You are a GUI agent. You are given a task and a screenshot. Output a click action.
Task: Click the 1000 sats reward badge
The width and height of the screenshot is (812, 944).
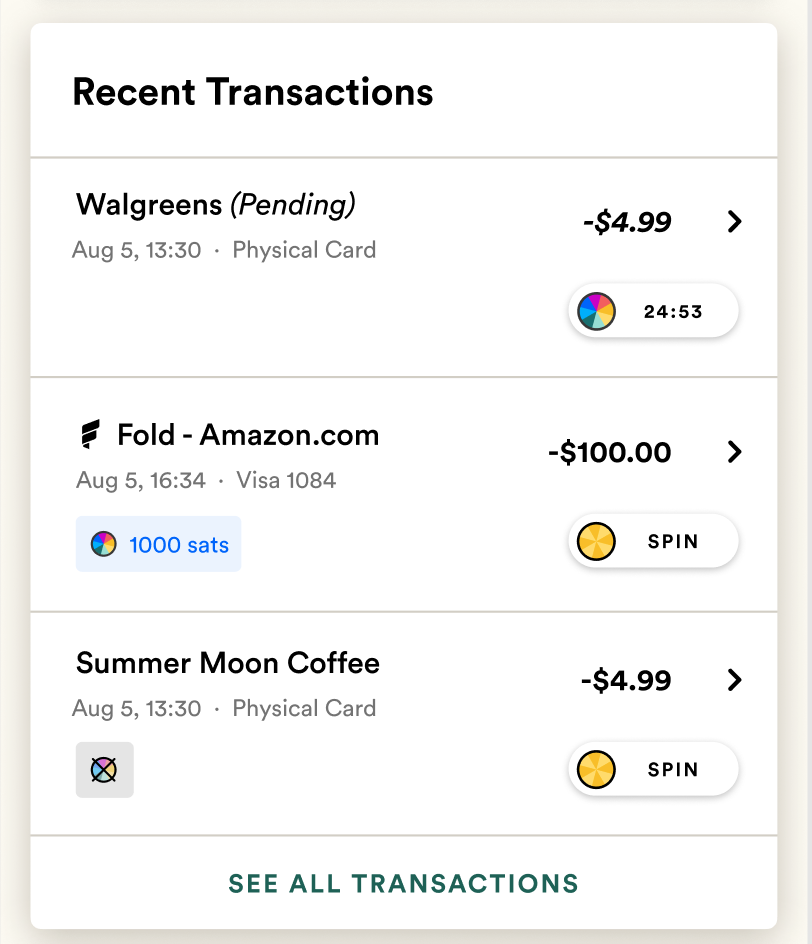158,544
